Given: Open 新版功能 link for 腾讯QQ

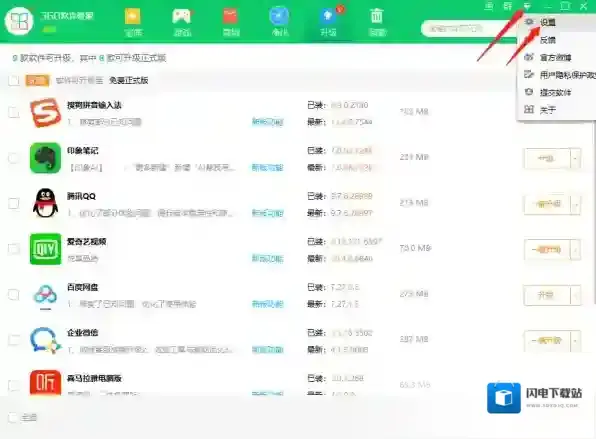Looking at the screenshot, I should tap(268, 213).
